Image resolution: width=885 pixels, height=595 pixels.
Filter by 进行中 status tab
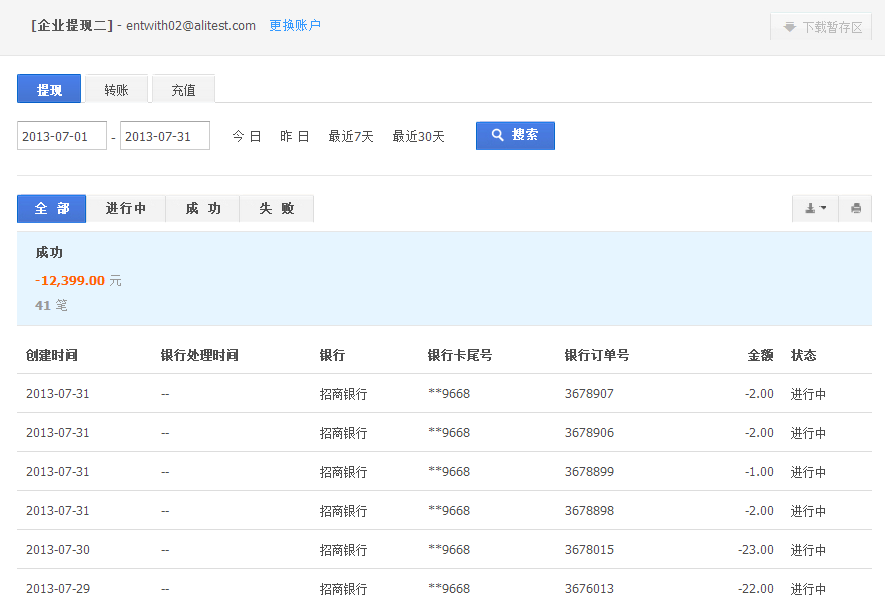[126, 209]
